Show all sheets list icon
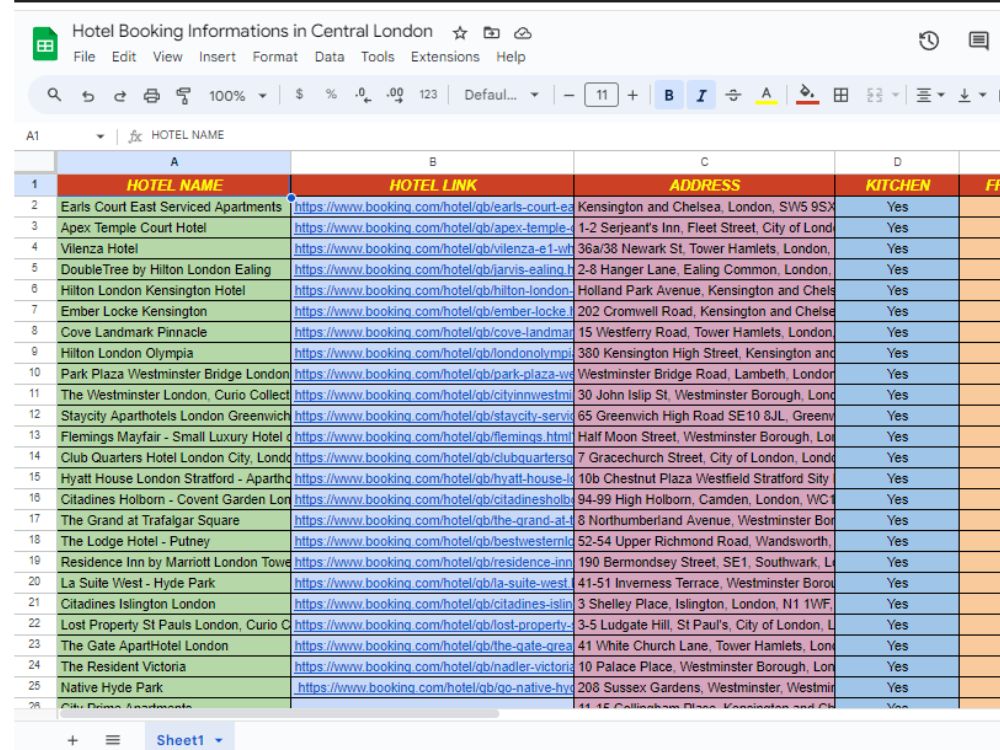1000x750 pixels. (113, 740)
